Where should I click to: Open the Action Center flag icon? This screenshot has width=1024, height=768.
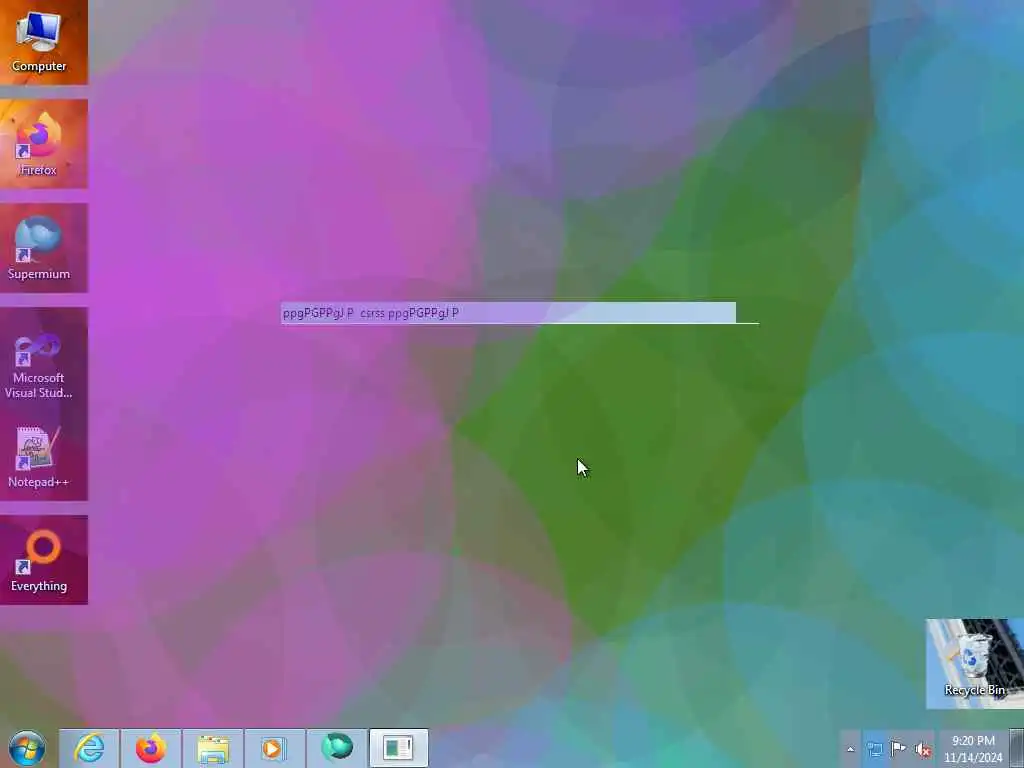point(899,749)
